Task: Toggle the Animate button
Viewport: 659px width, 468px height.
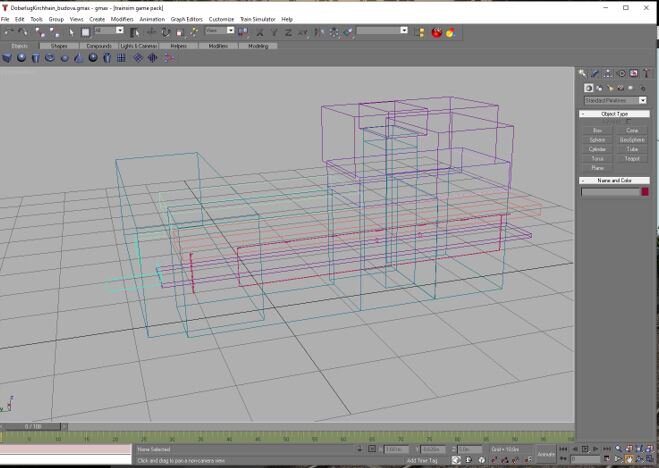Action: click(x=546, y=454)
